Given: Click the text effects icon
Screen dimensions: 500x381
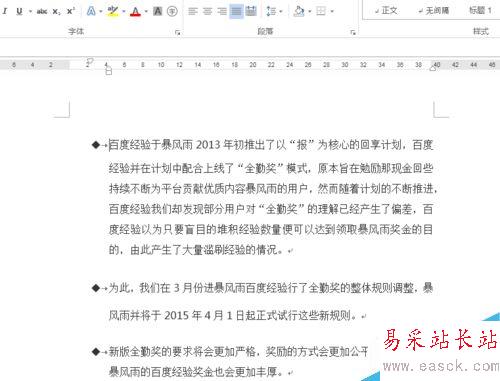Looking at the screenshot, I should click(x=91, y=11).
